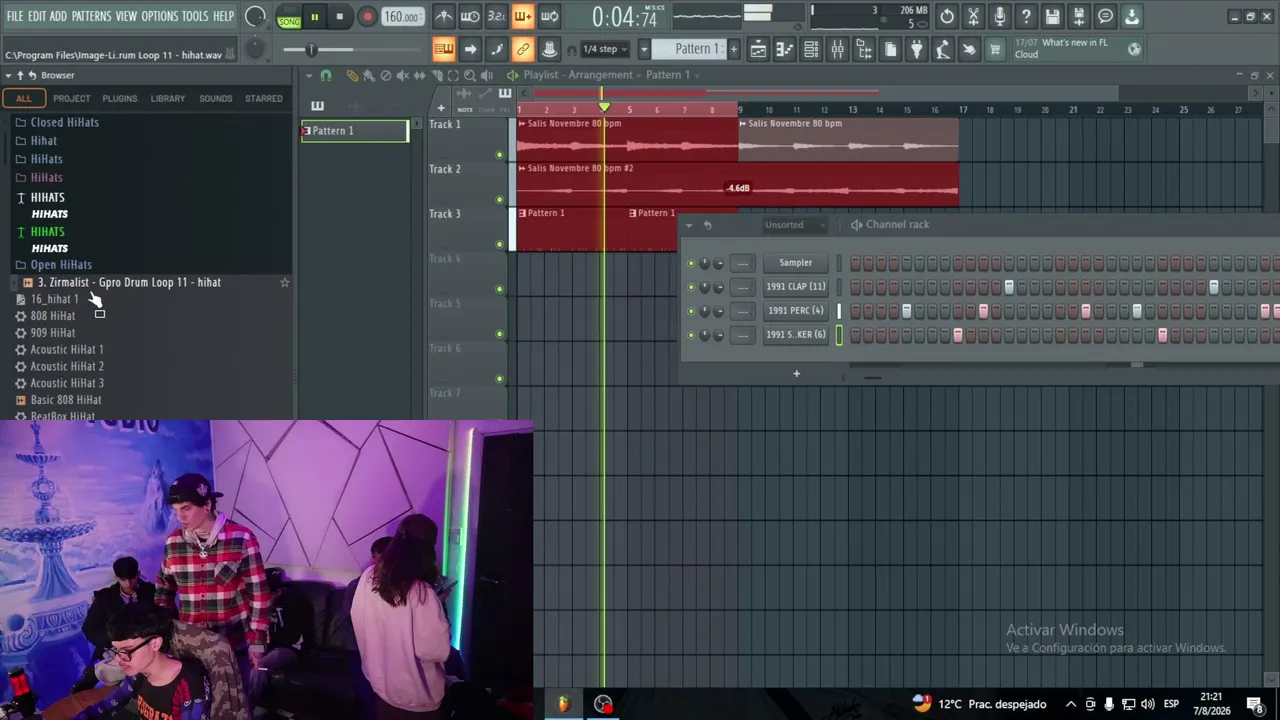Enable wait for input before recording
Screen dimensions: 1280x720
point(470,16)
